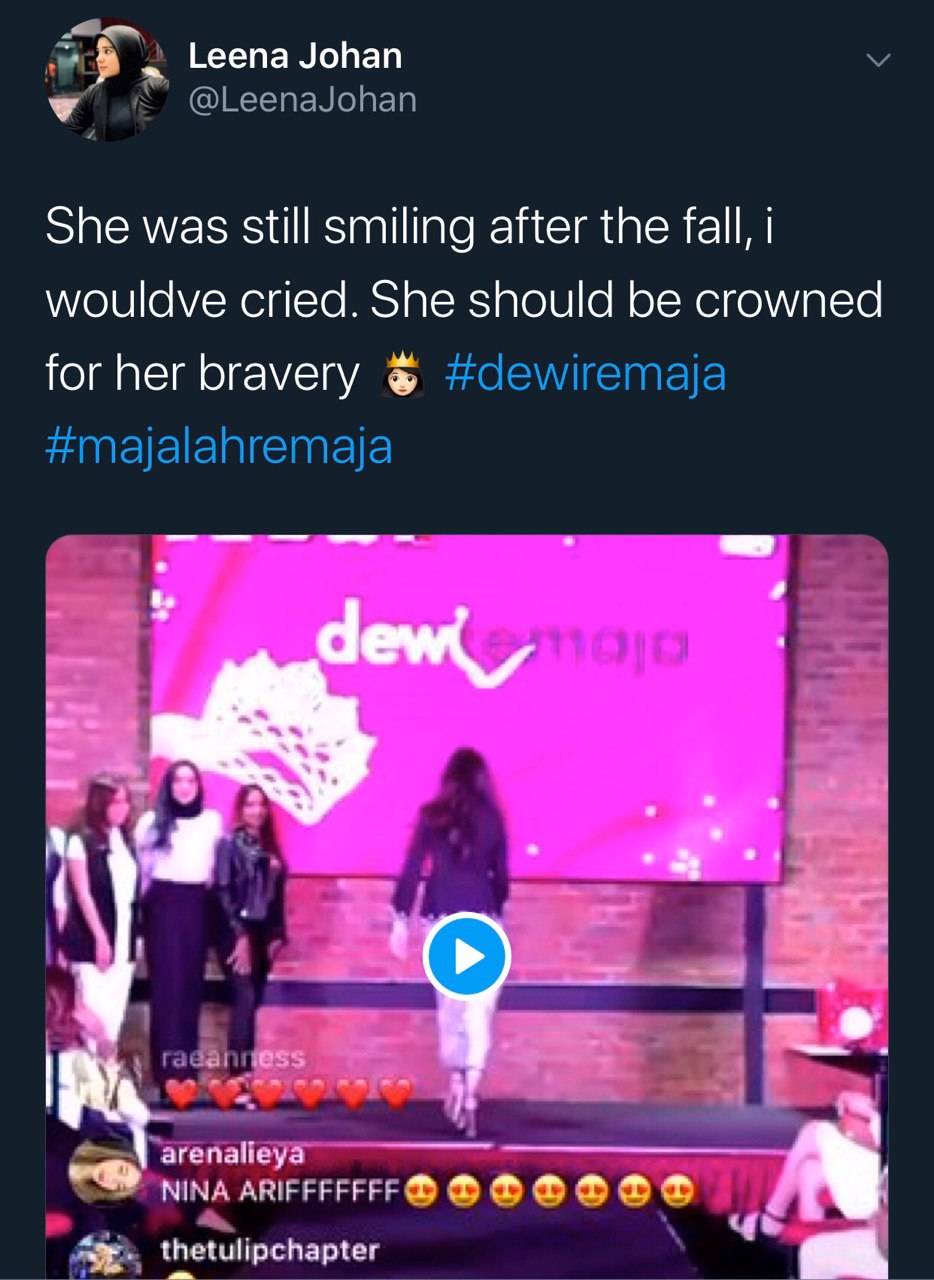Click the Leena Johan display name
The height and width of the screenshot is (1280, 934).
(x=295, y=56)
